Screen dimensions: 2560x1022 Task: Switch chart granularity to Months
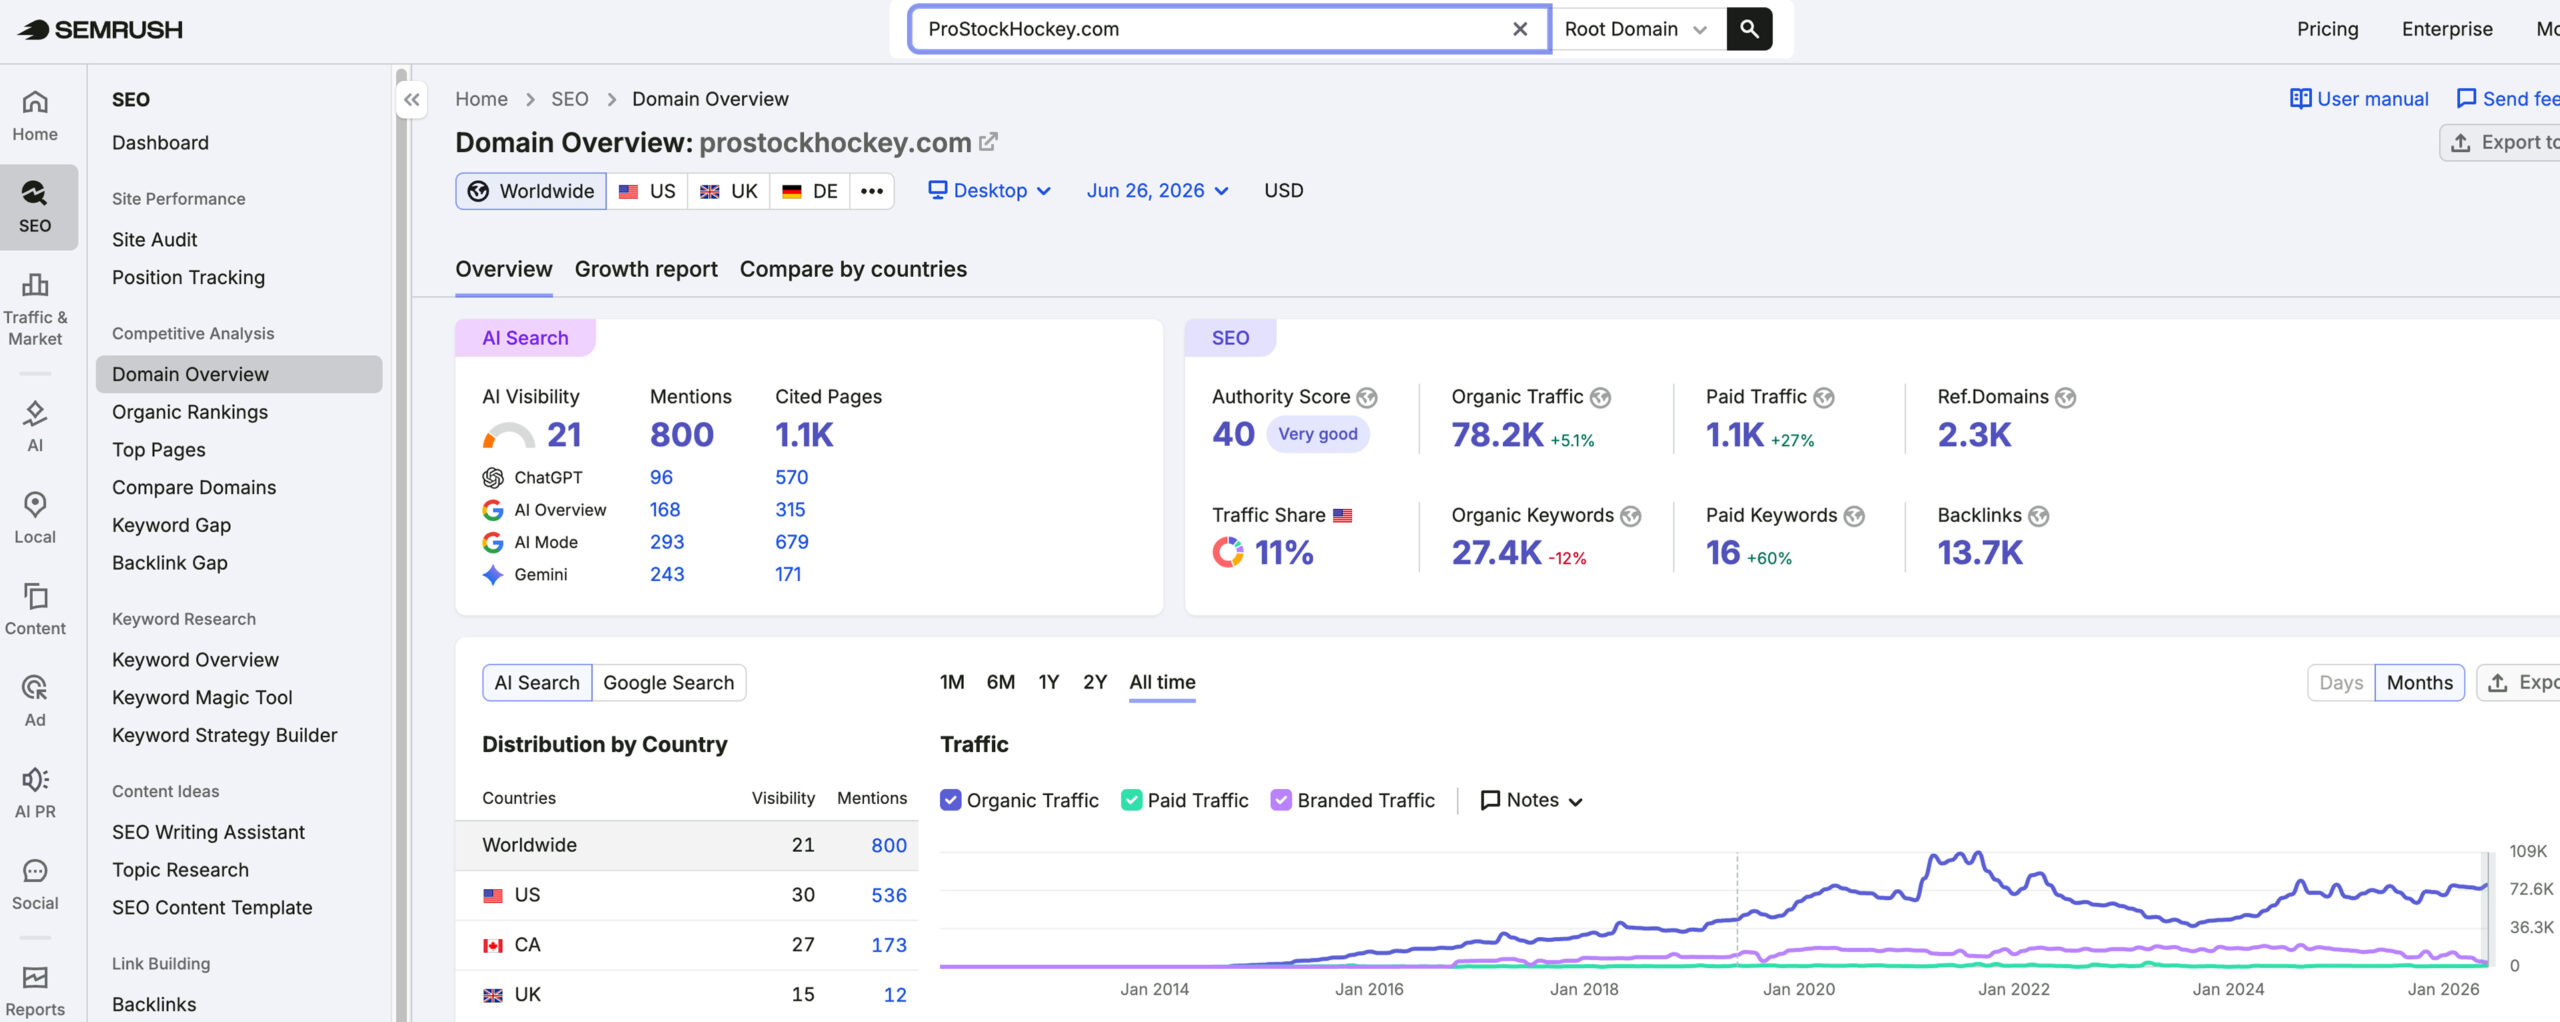click(2420, 682)
